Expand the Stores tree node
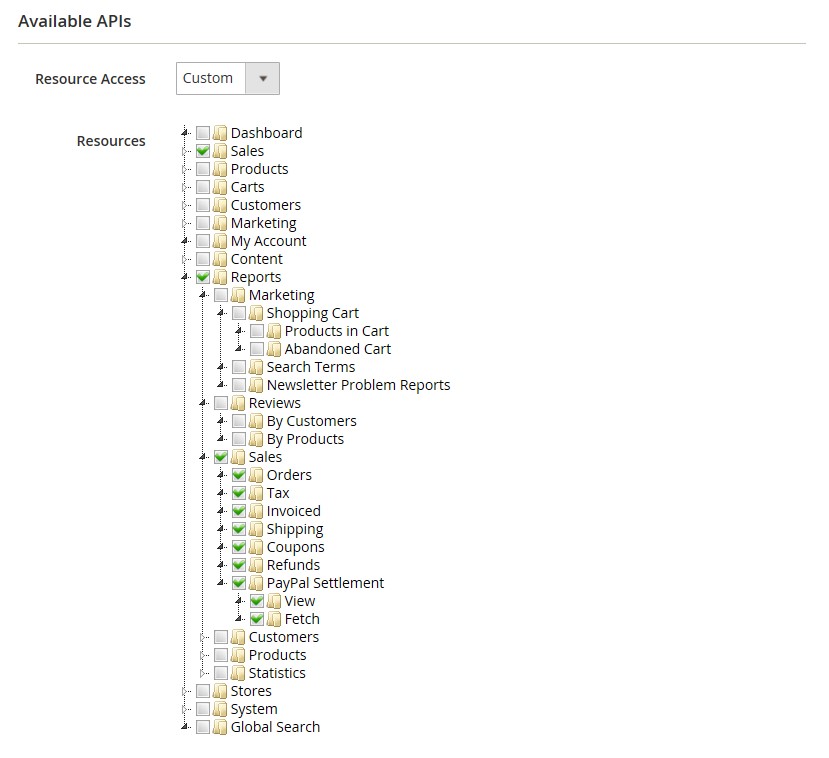 185,691
